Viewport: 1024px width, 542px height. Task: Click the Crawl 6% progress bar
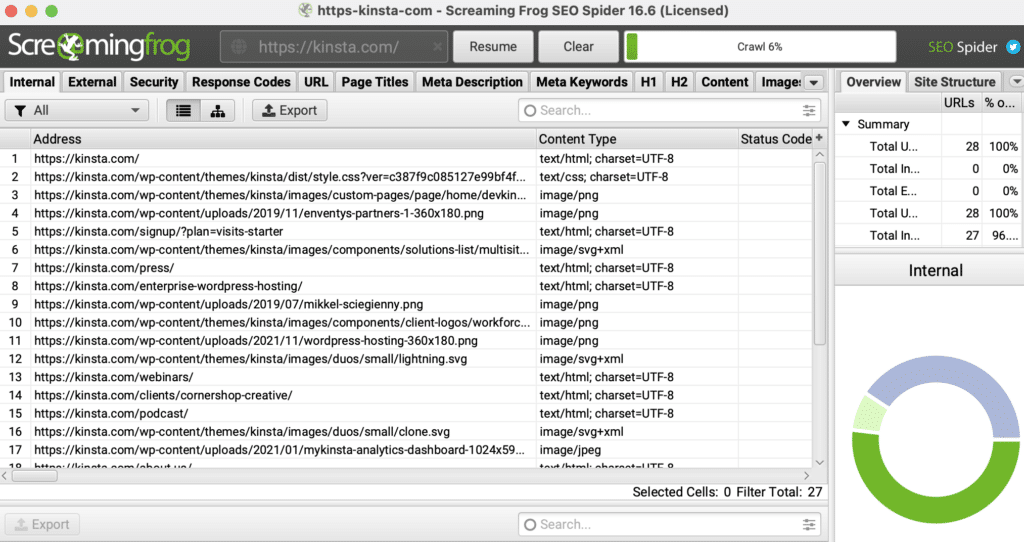760,46
